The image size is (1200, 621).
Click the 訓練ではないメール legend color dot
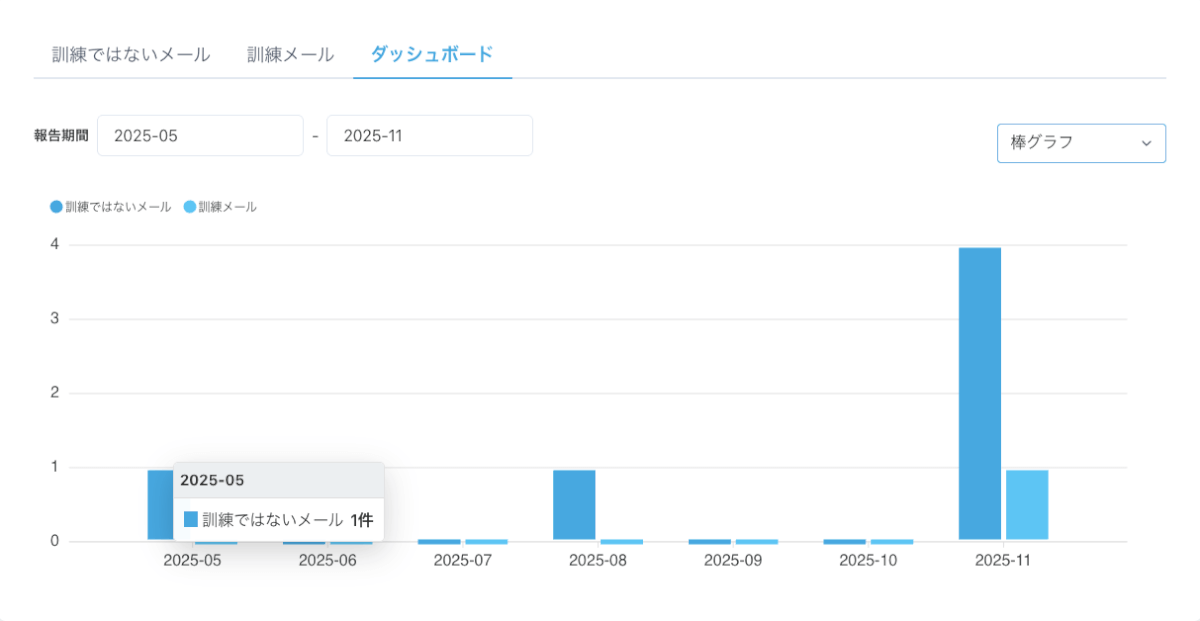point(56,207)
